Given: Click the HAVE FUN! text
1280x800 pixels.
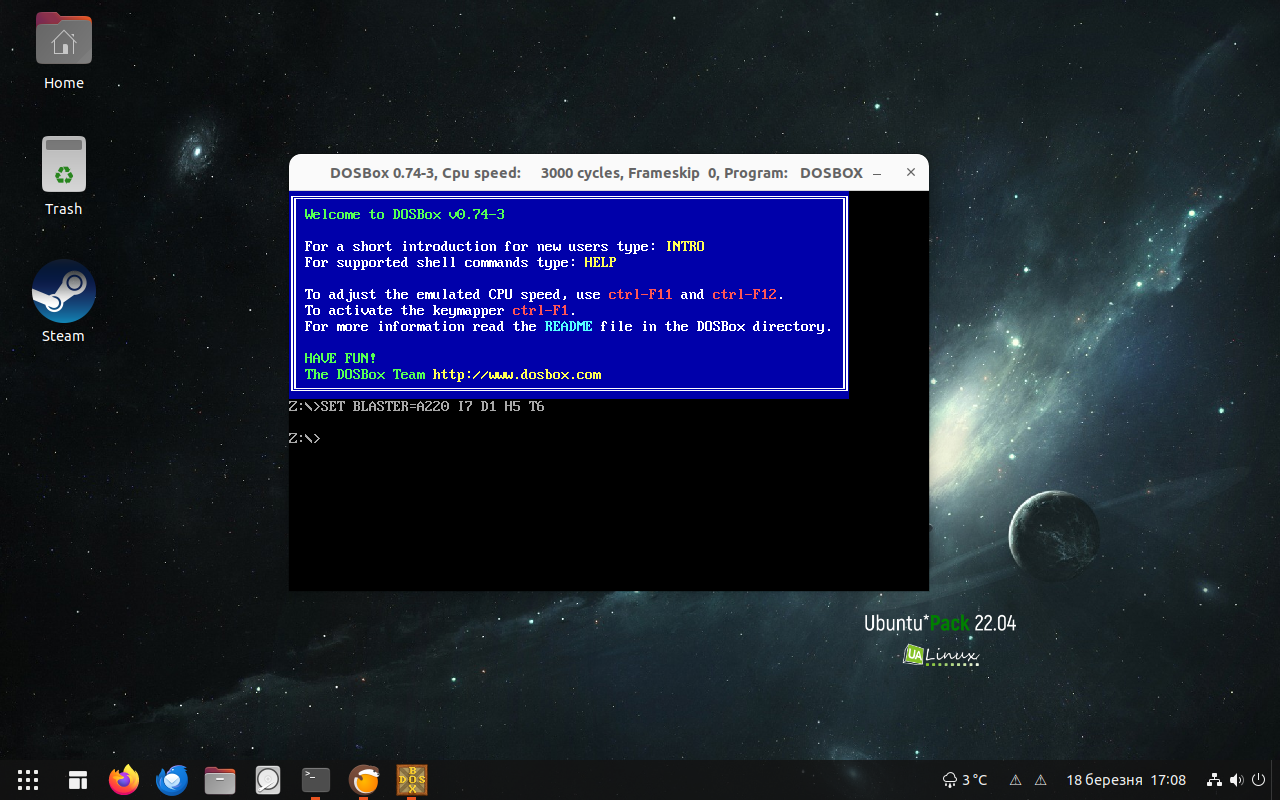Looking at the screenshot, I should (x=341, y=358).
